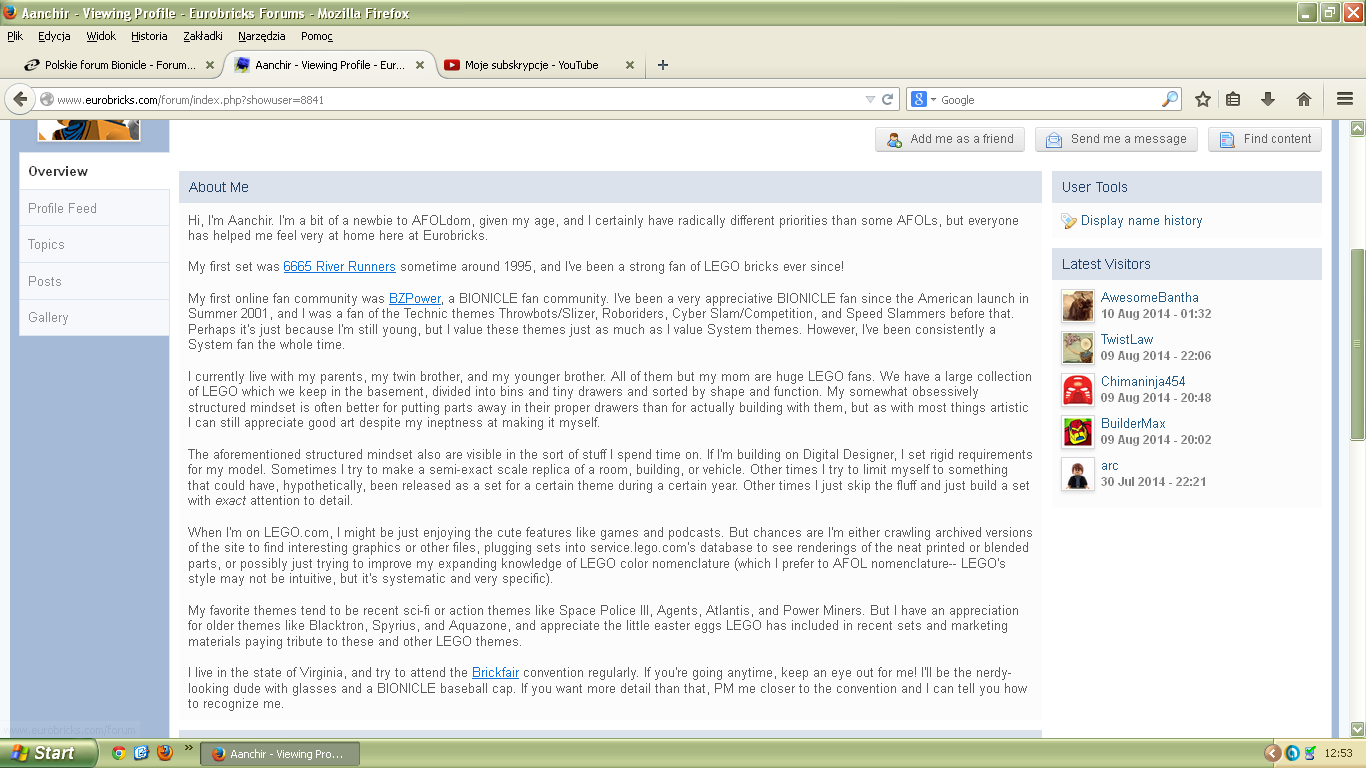Click AwesomeBantha's avatar thumbnail
Image resolution: width=1366 pixels, height=768 pixels.
click(1078, 306)
